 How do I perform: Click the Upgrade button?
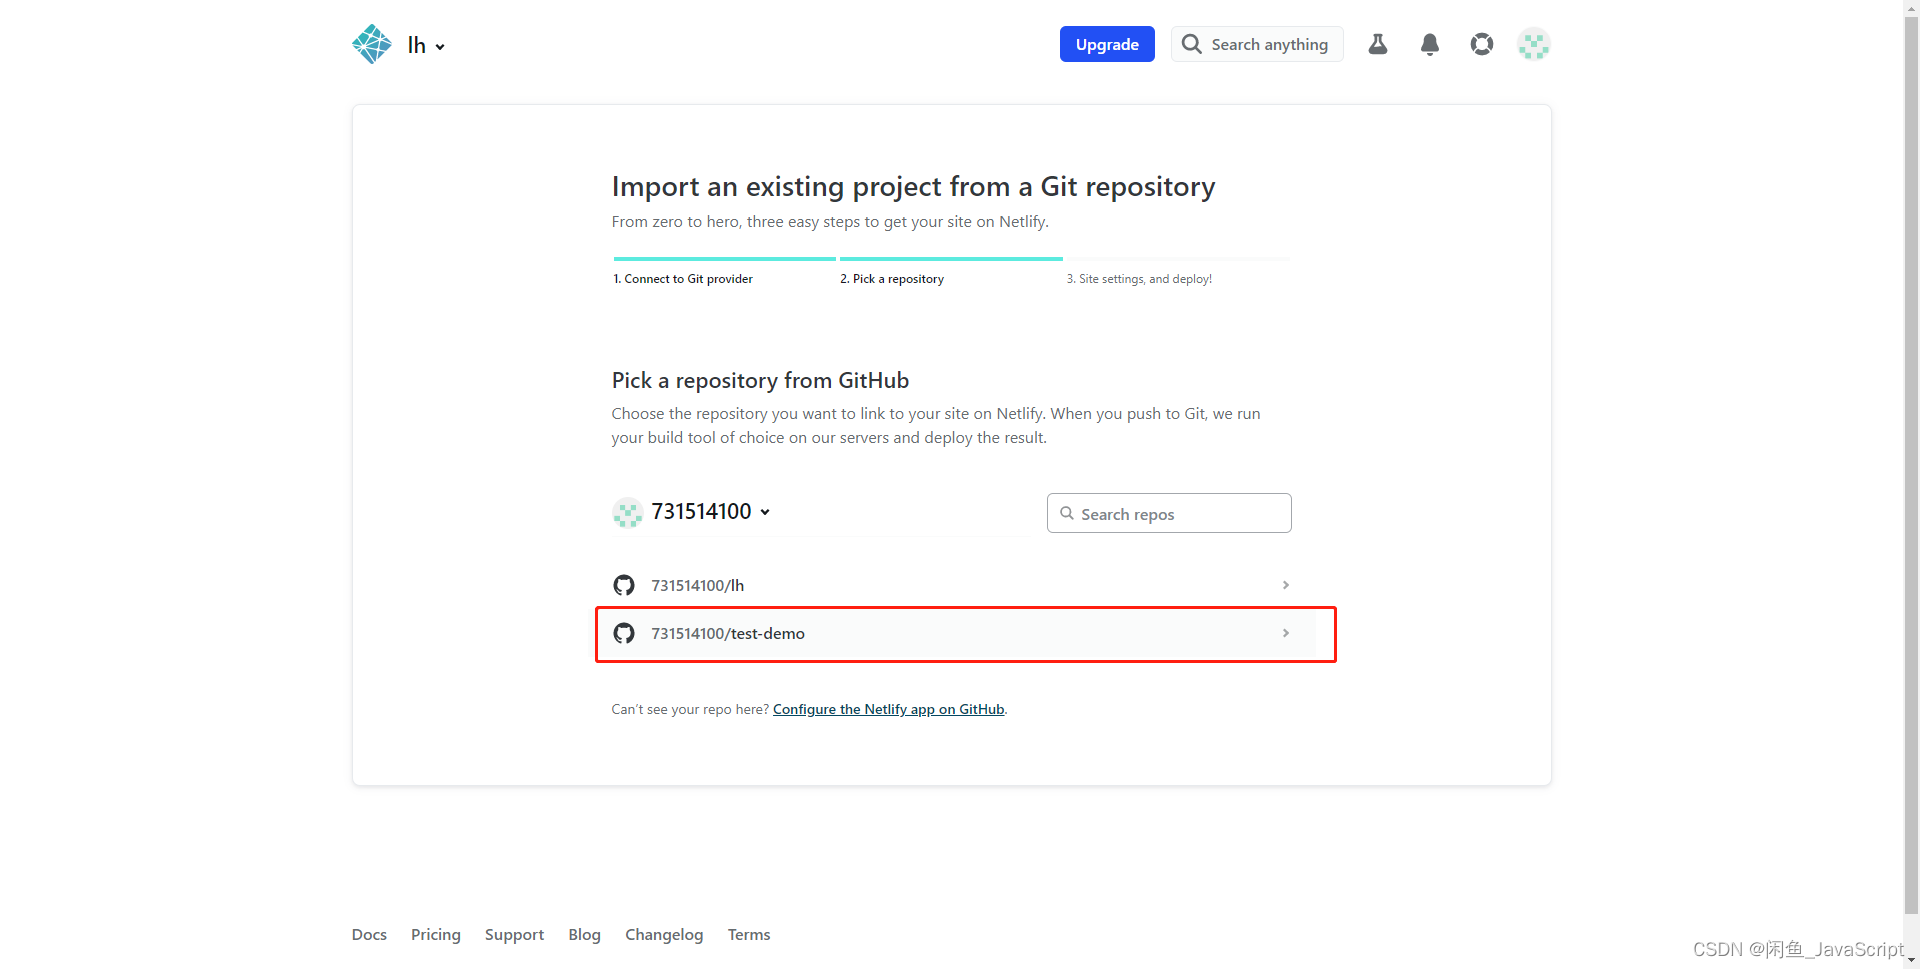click(x=1107, y=44)
